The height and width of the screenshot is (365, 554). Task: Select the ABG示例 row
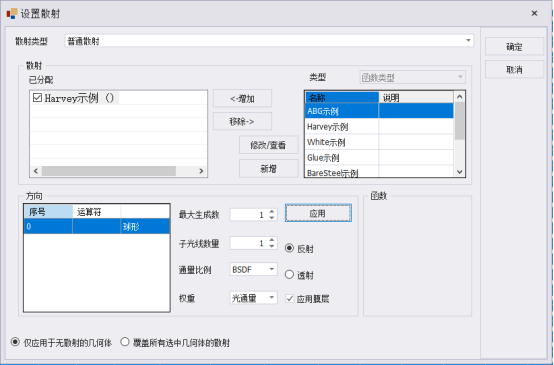[x=379, y=111]
